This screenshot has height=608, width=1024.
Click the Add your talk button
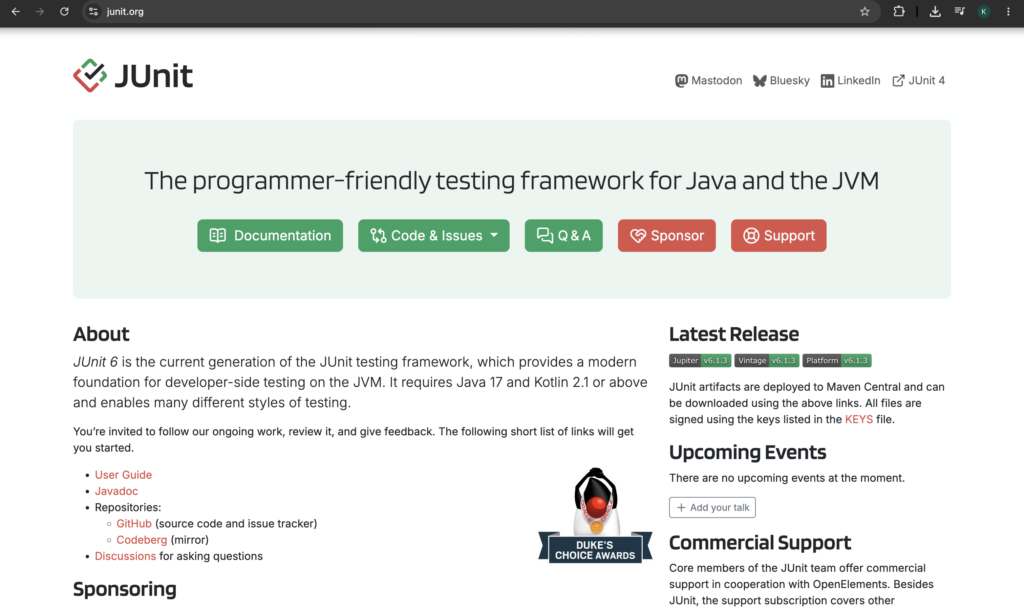(x=712, y=507)
